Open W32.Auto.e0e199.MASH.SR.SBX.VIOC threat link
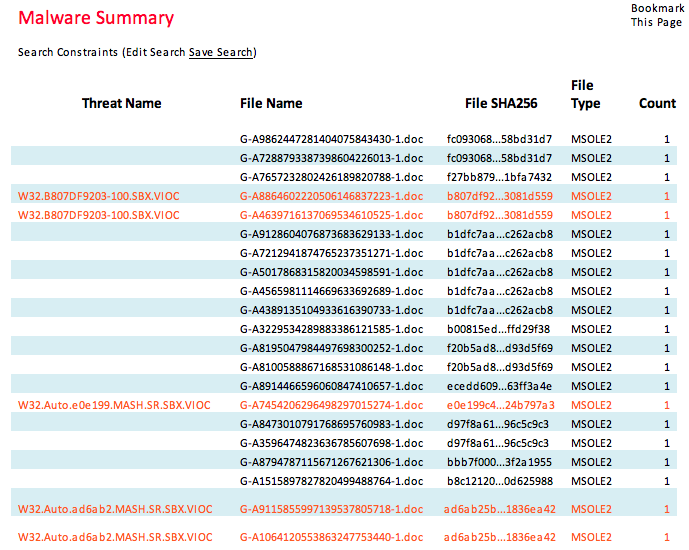The width and height of the screenshot is (689, 550). 114,405
